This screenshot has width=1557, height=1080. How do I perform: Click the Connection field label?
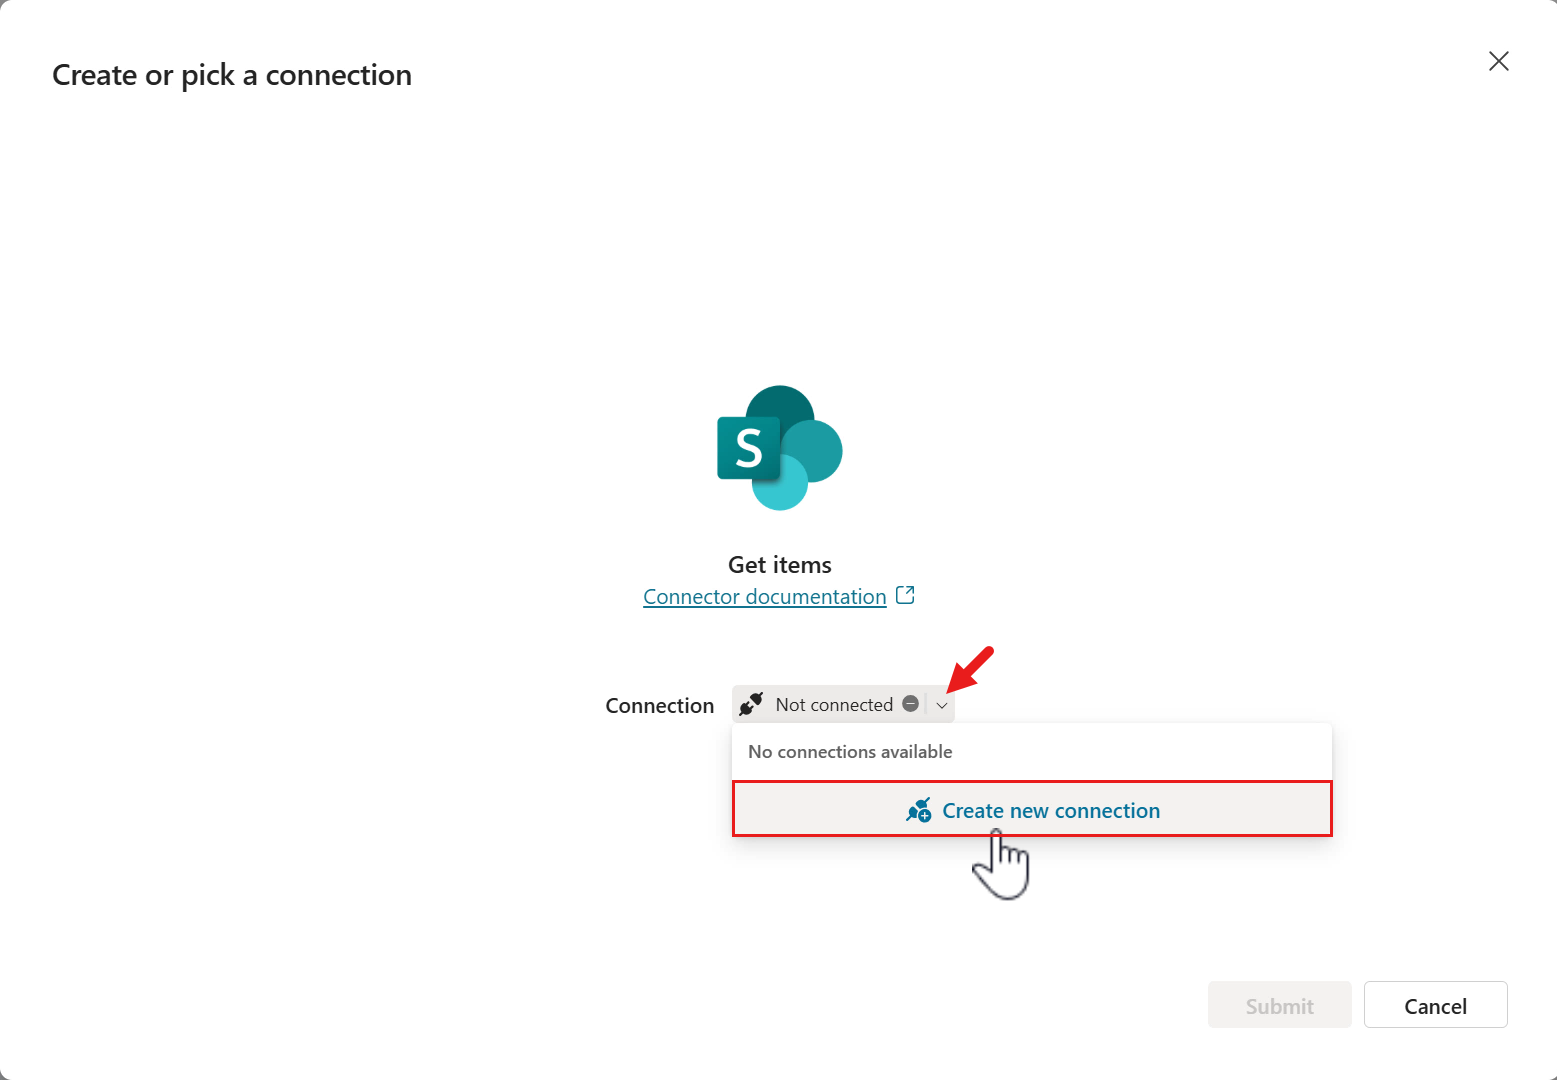pyautogui.click(x=659, y=706)
